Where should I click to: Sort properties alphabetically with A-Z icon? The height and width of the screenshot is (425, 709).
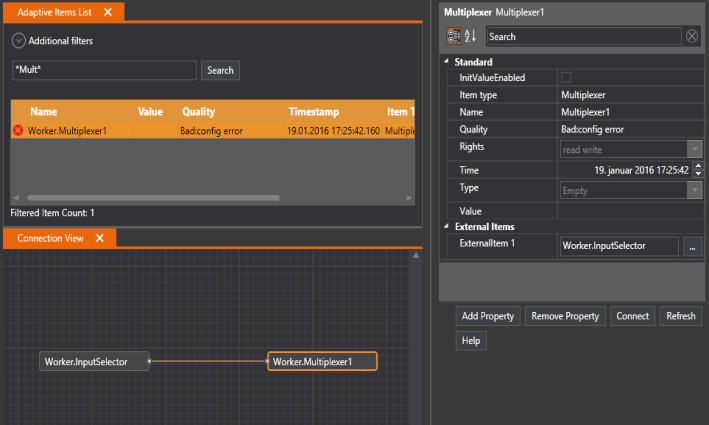[471, 36]
